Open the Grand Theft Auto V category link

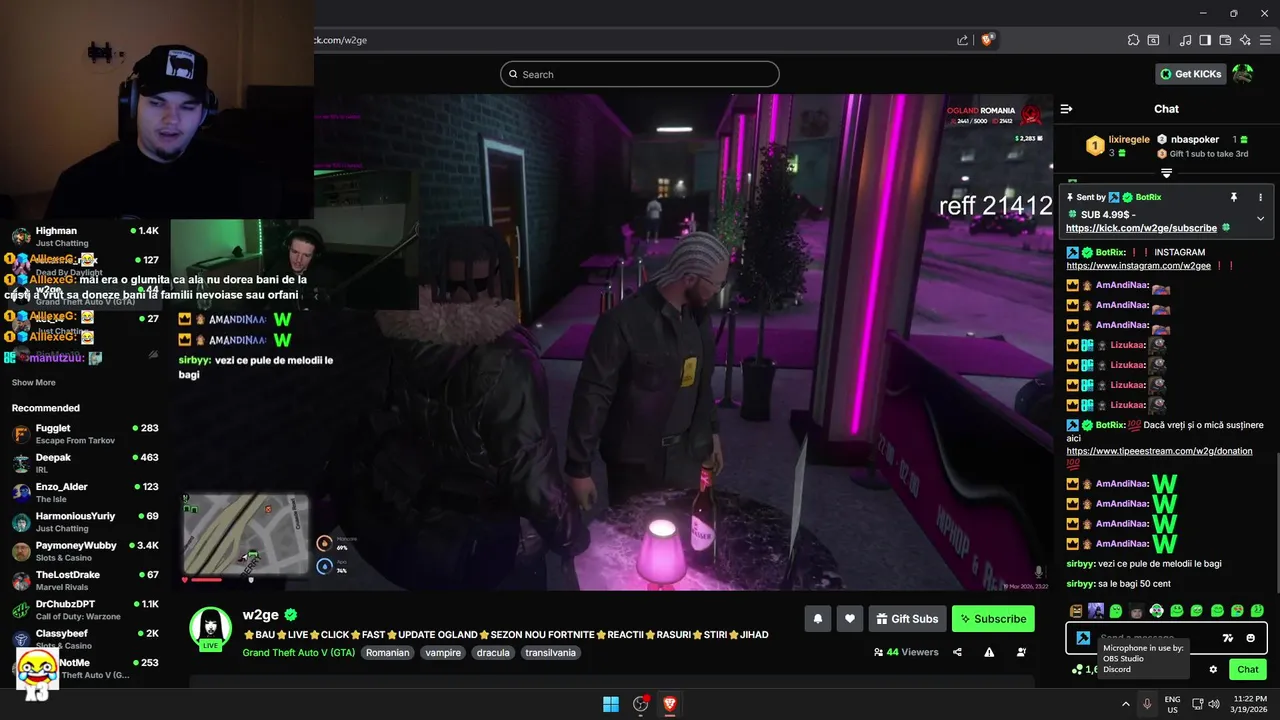(298, 653)
